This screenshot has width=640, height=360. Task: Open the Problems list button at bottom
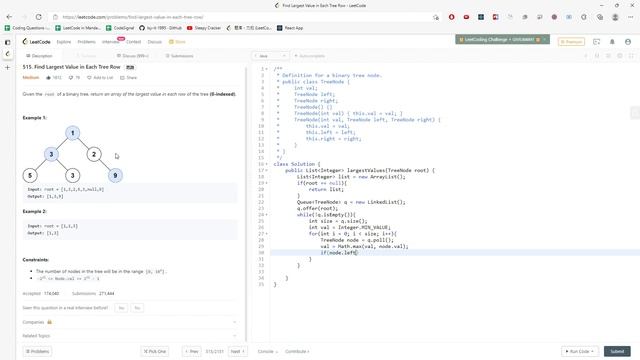pos(37,351)
